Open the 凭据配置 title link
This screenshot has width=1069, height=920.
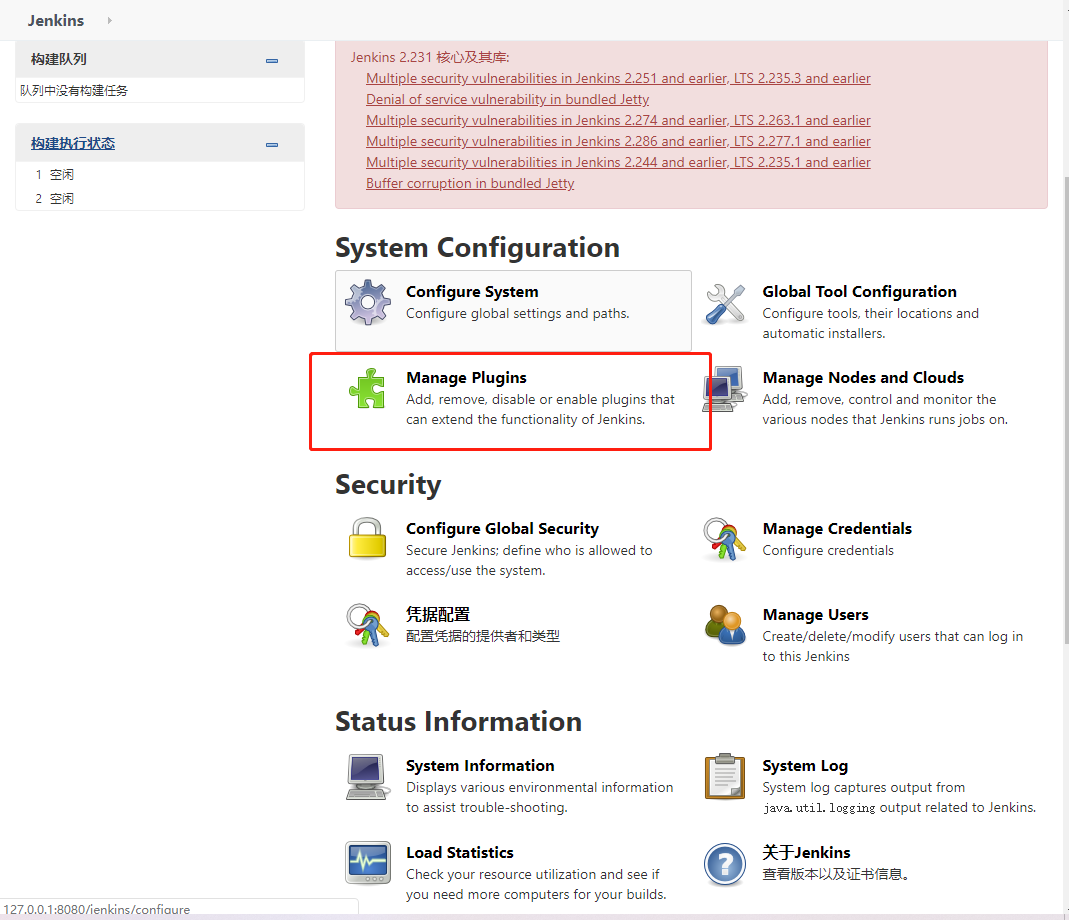tap(438, 614)
